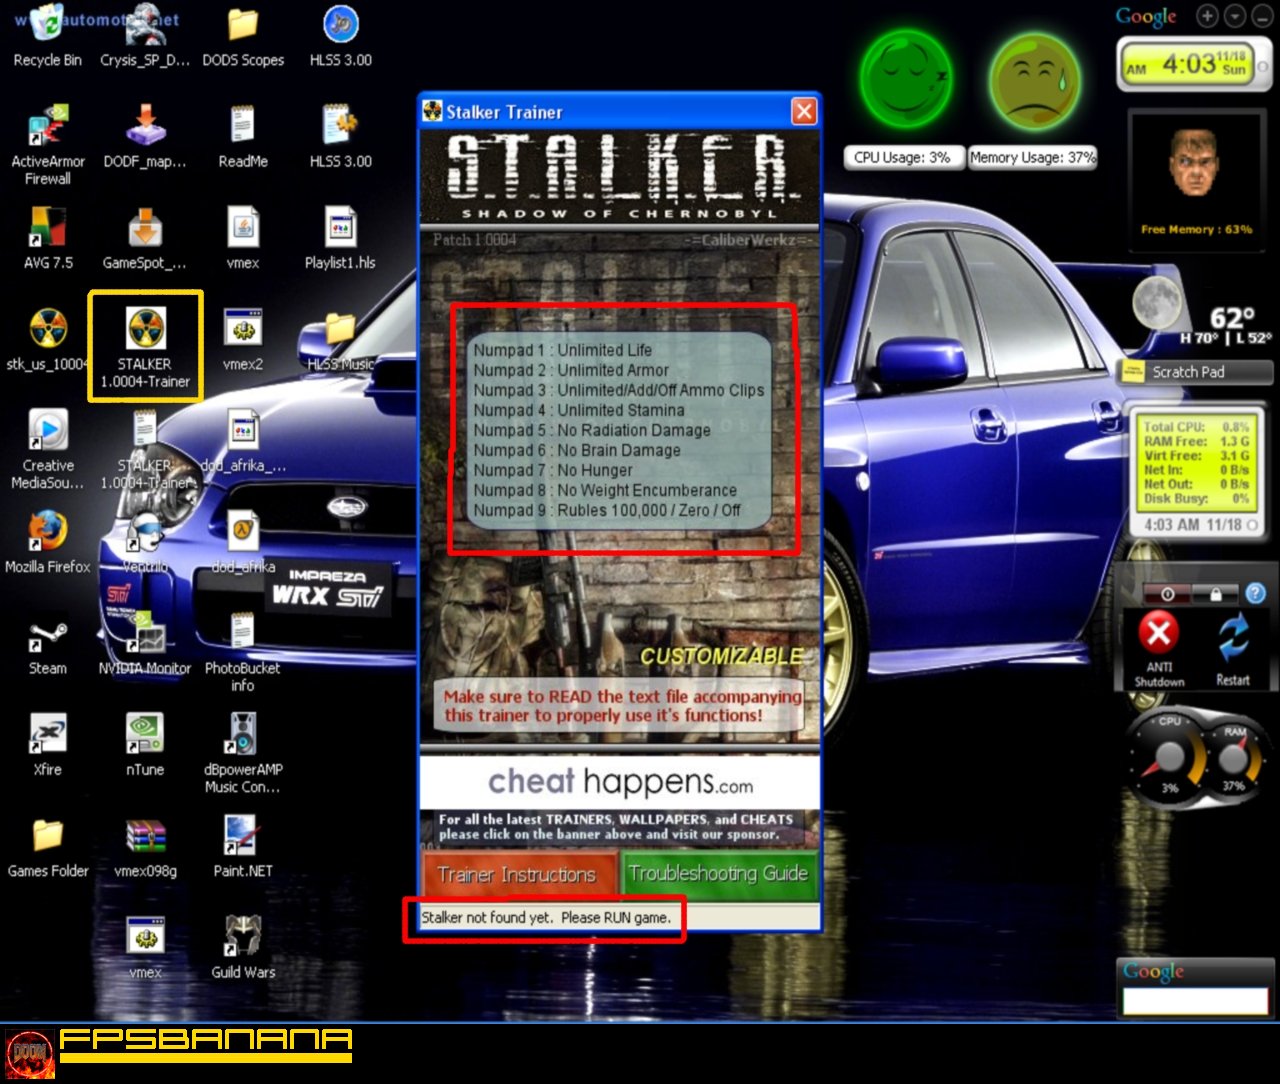Click the 4:03 digital clock gadget
Image resolution: width=1280 pixels, height=1084 pixels.
pyautogui.click(x=1196, y=65)
